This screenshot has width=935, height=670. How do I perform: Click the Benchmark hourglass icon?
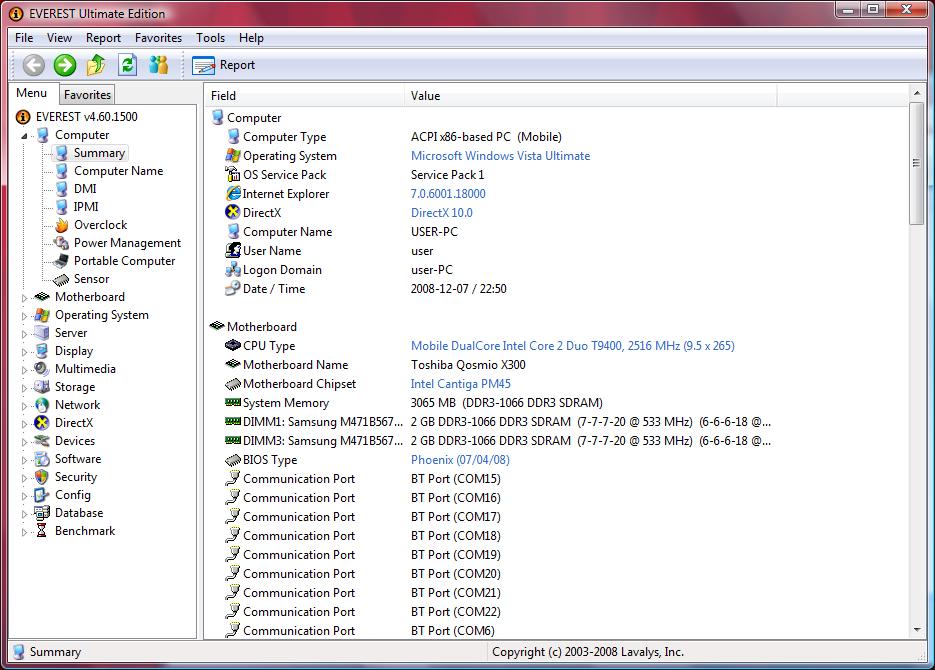pyautogui.click(x=42, y=531)
